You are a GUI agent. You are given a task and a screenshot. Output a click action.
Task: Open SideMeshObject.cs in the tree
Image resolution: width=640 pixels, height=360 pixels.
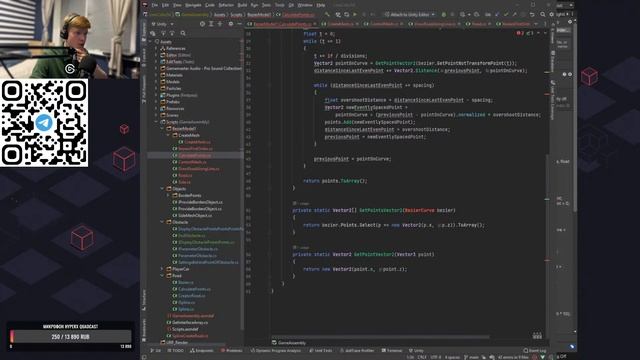click(x=192, y=216)
